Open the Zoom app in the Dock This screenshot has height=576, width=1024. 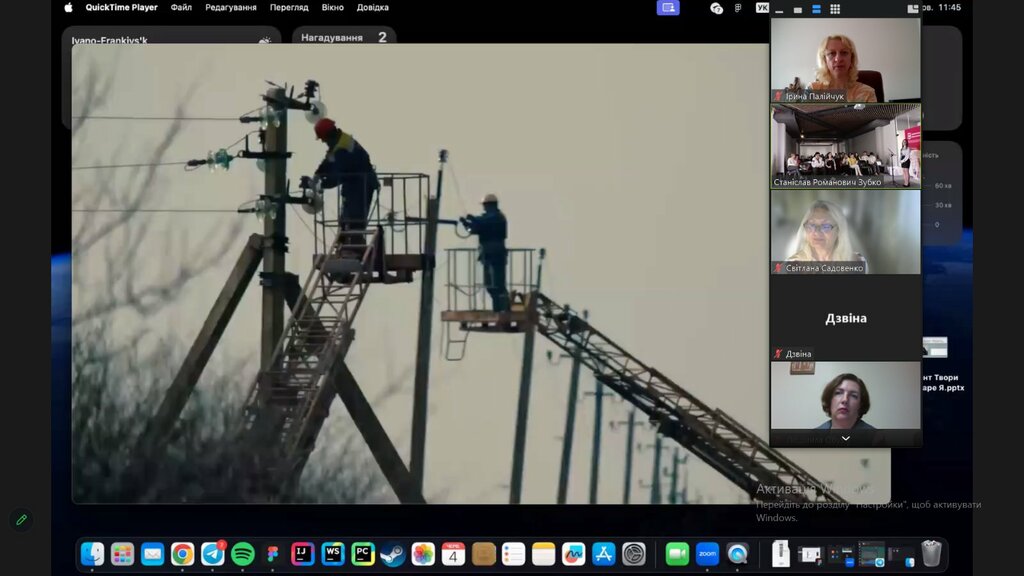click(708, 554)
